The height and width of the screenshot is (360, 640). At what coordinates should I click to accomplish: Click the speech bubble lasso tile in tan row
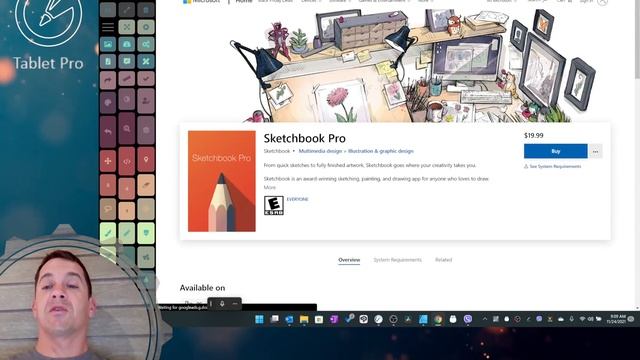[x=108, y=209]
